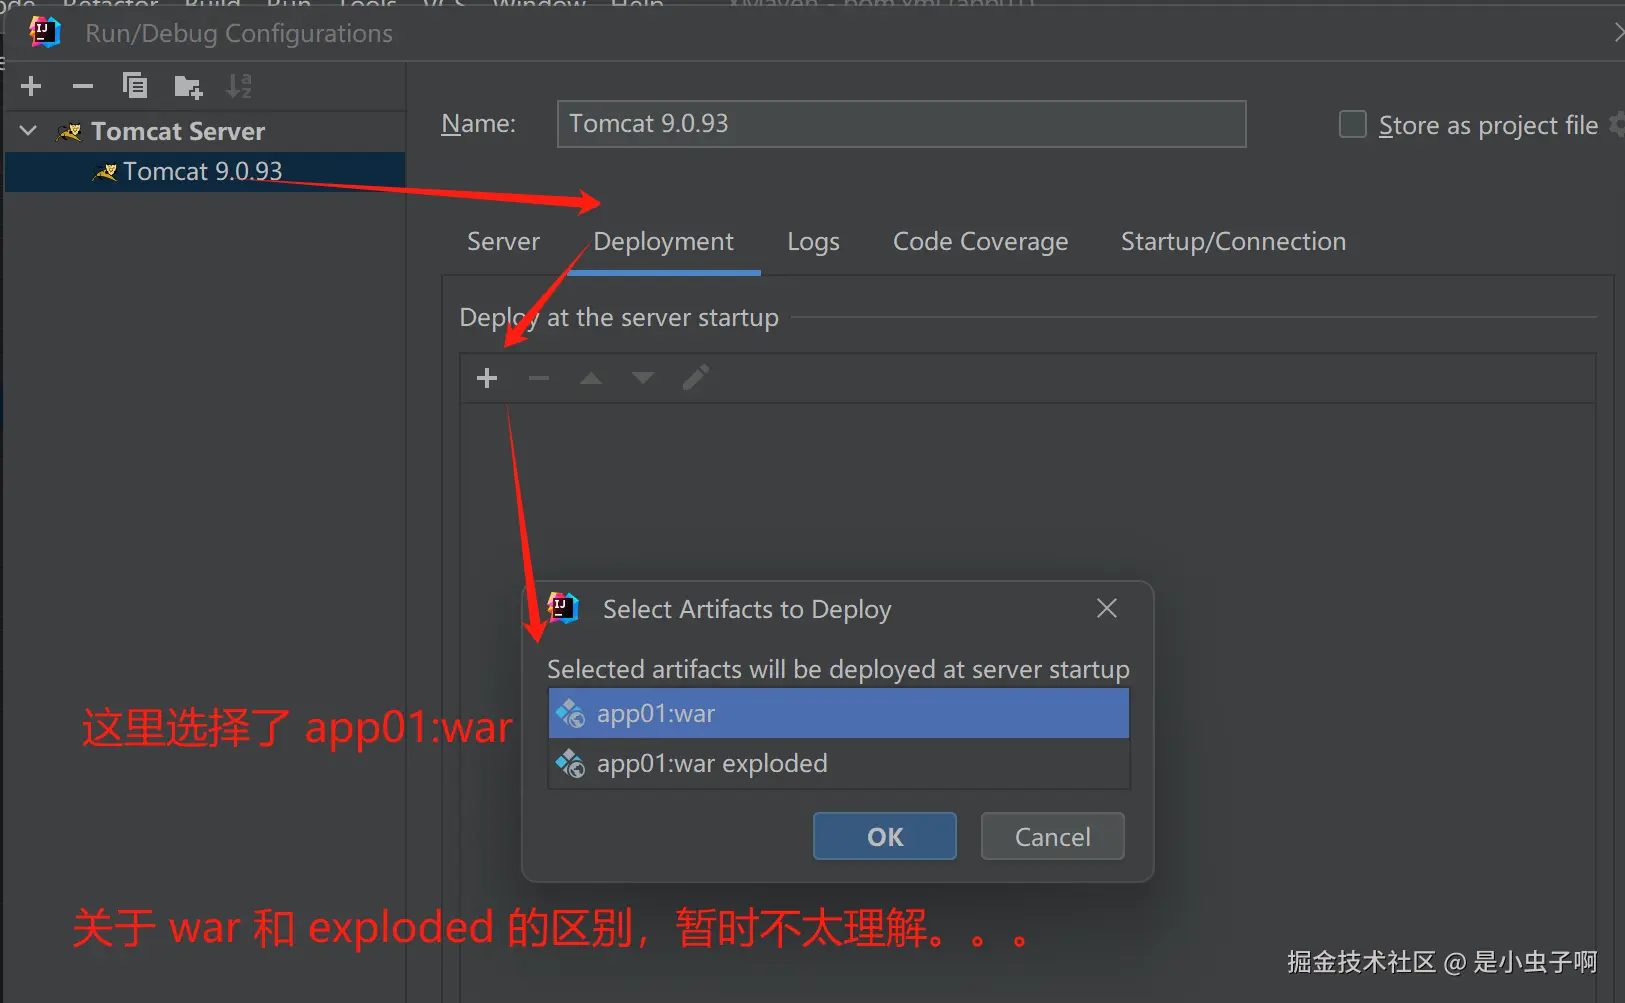
Task: Remove the deployment artifact with the minus button
Action: [539, 378]
